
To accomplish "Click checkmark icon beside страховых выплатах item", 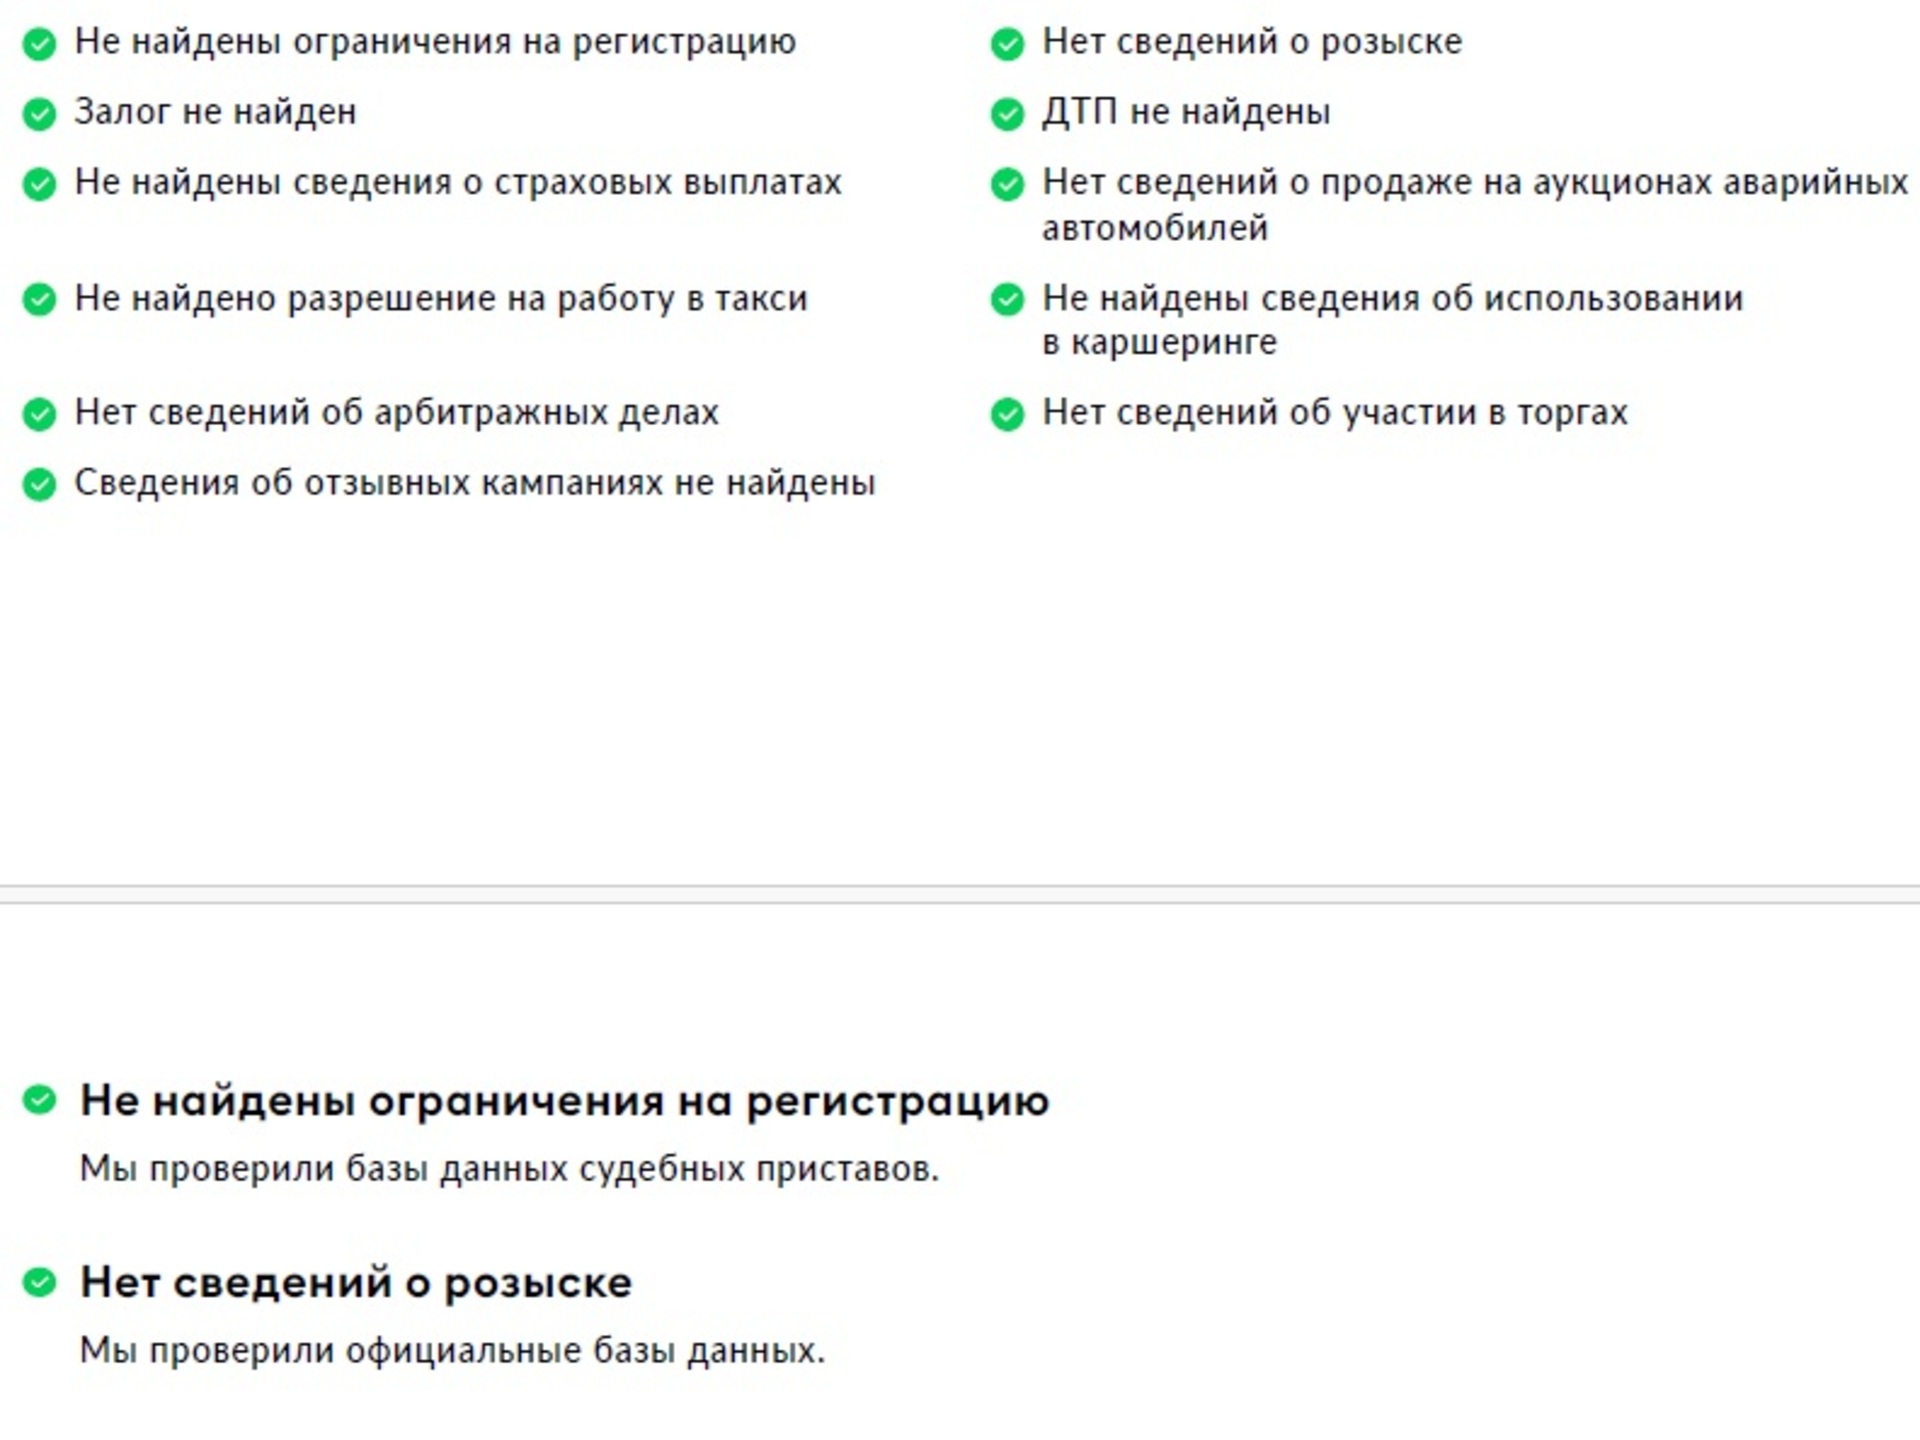I will point(40,184).
